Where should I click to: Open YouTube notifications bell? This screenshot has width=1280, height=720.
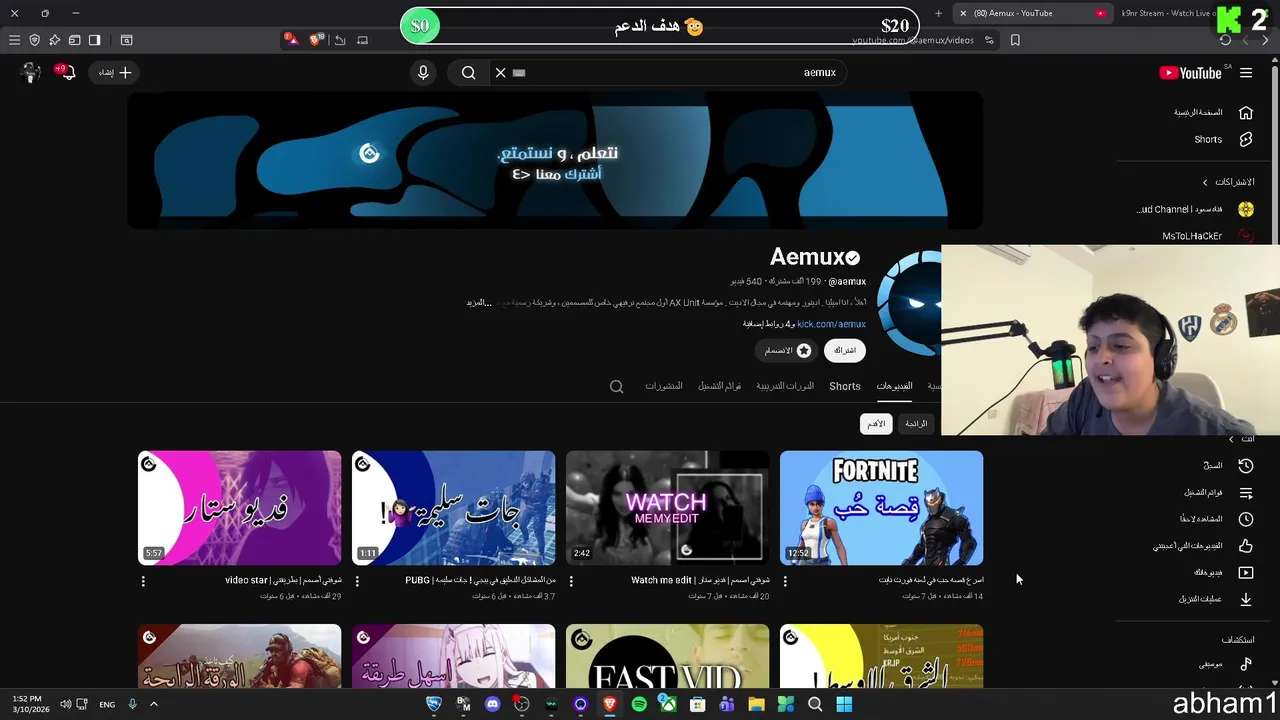67,72
